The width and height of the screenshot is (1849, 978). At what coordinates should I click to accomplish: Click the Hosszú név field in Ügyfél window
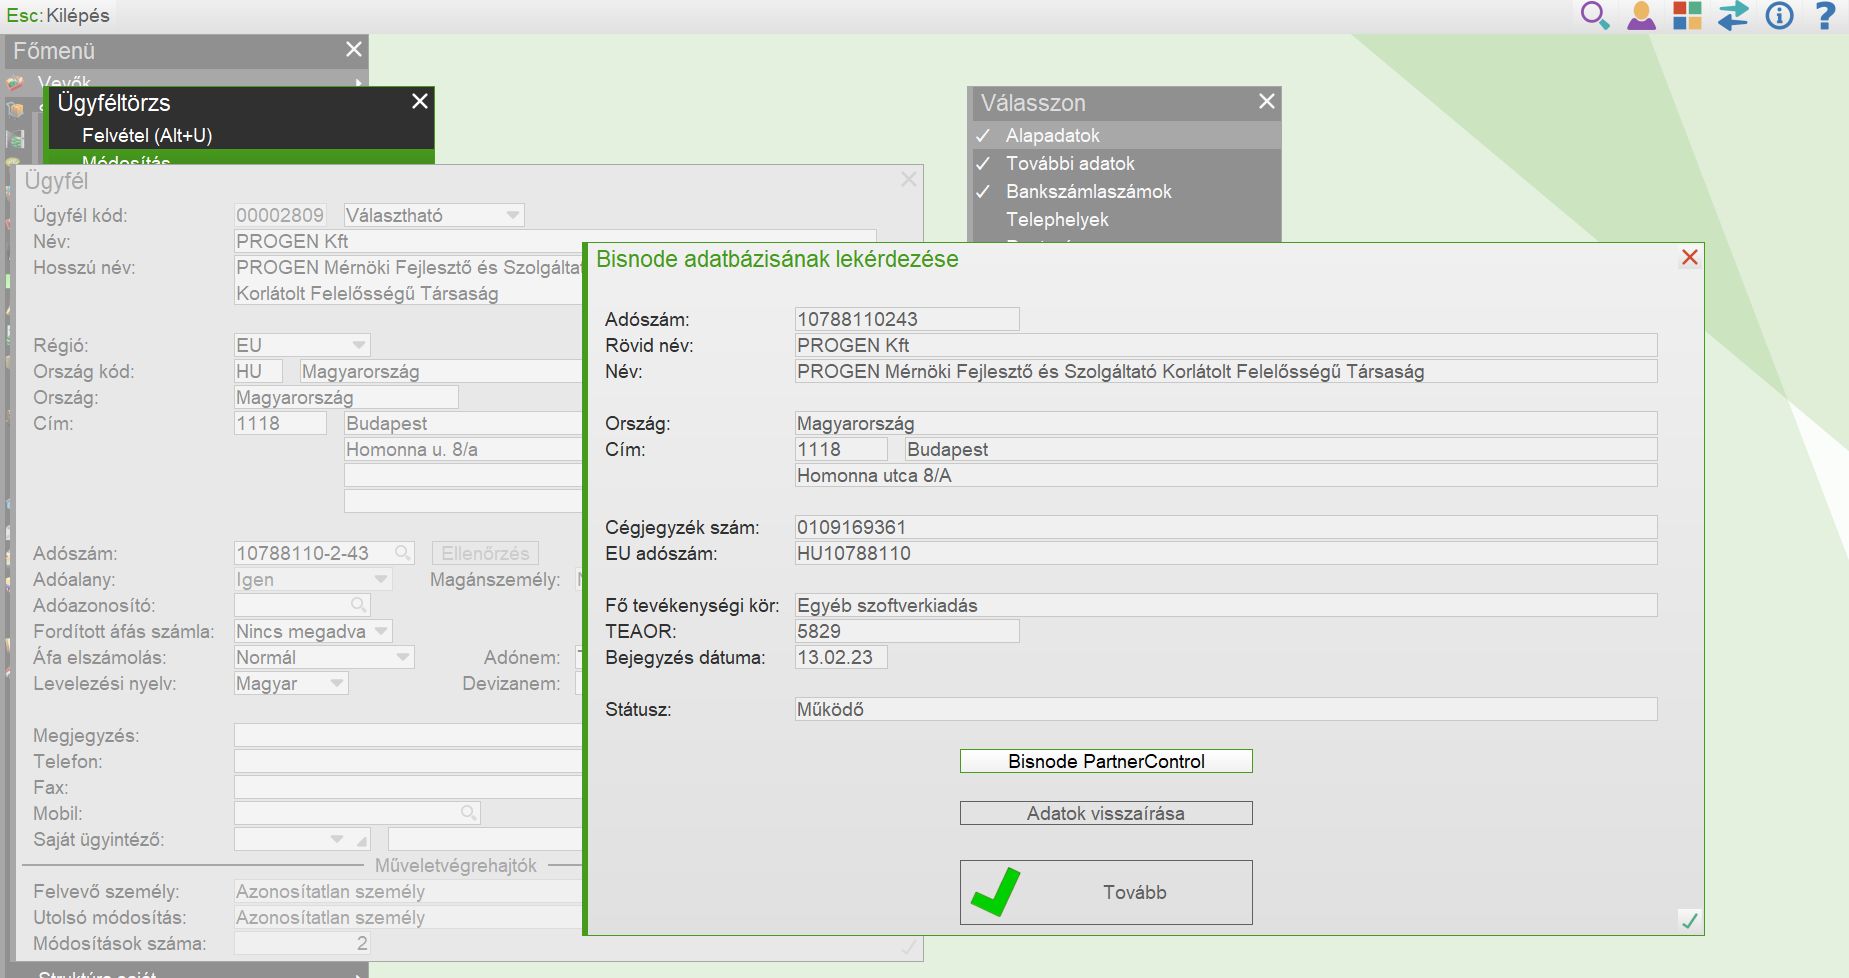tap(408, 280)
